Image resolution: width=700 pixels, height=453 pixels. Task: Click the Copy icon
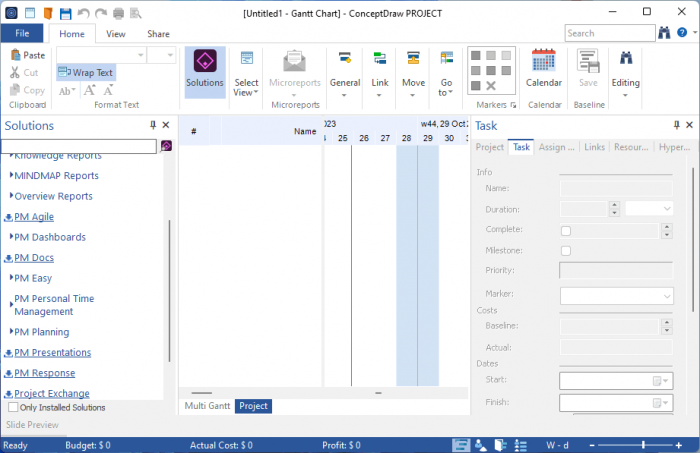pos(15,90)
